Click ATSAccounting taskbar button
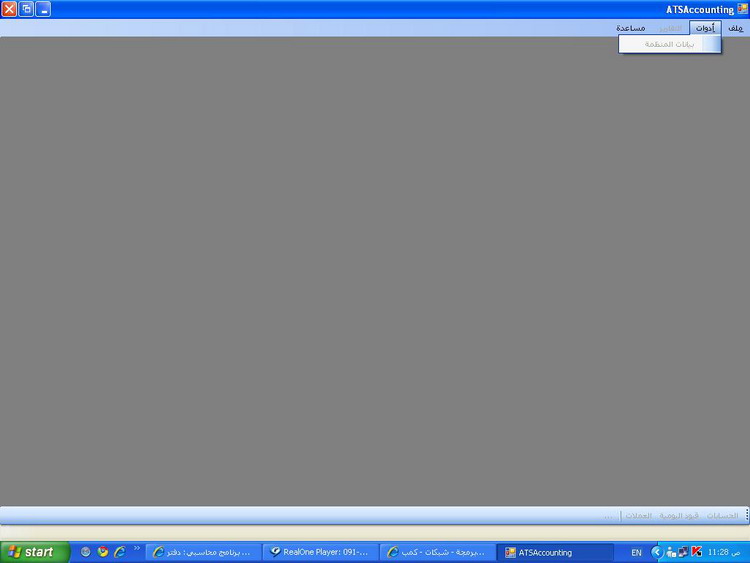Viewport: 750px width, 563px height. click(555, 552)
